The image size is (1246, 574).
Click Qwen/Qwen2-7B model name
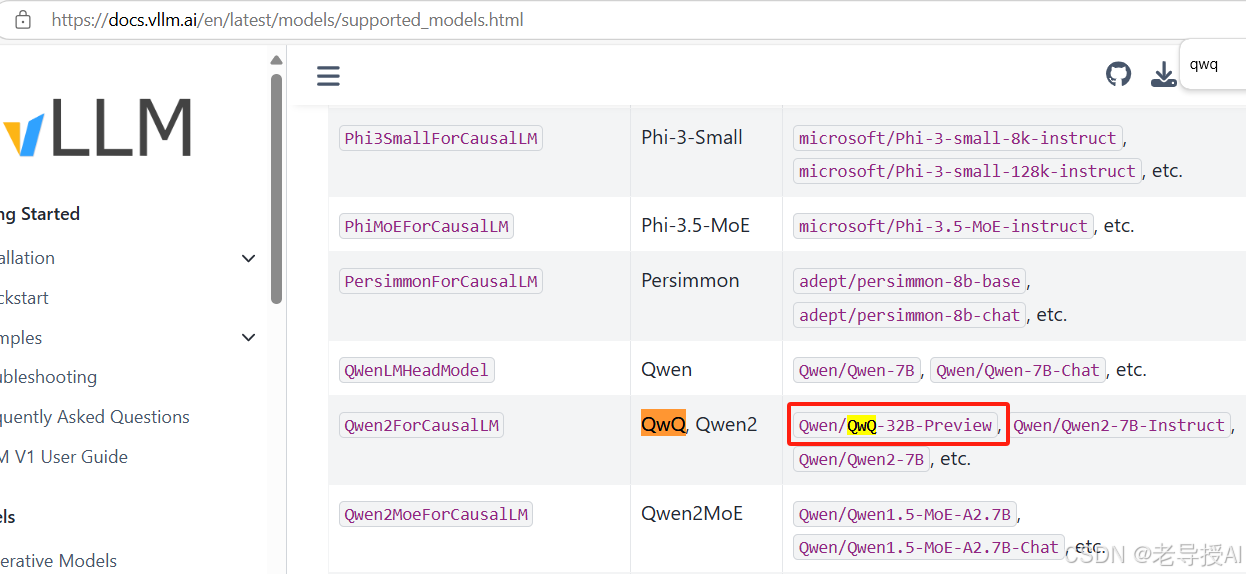tap(862, 459)
